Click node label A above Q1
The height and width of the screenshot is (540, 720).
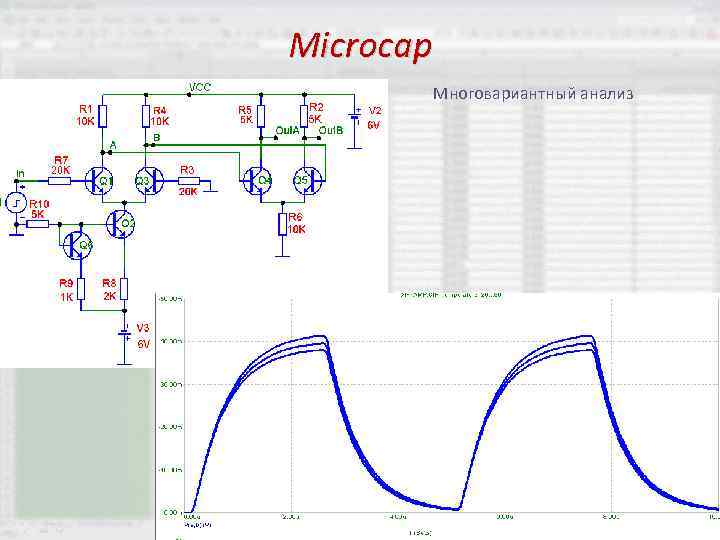tap(113, 145)
